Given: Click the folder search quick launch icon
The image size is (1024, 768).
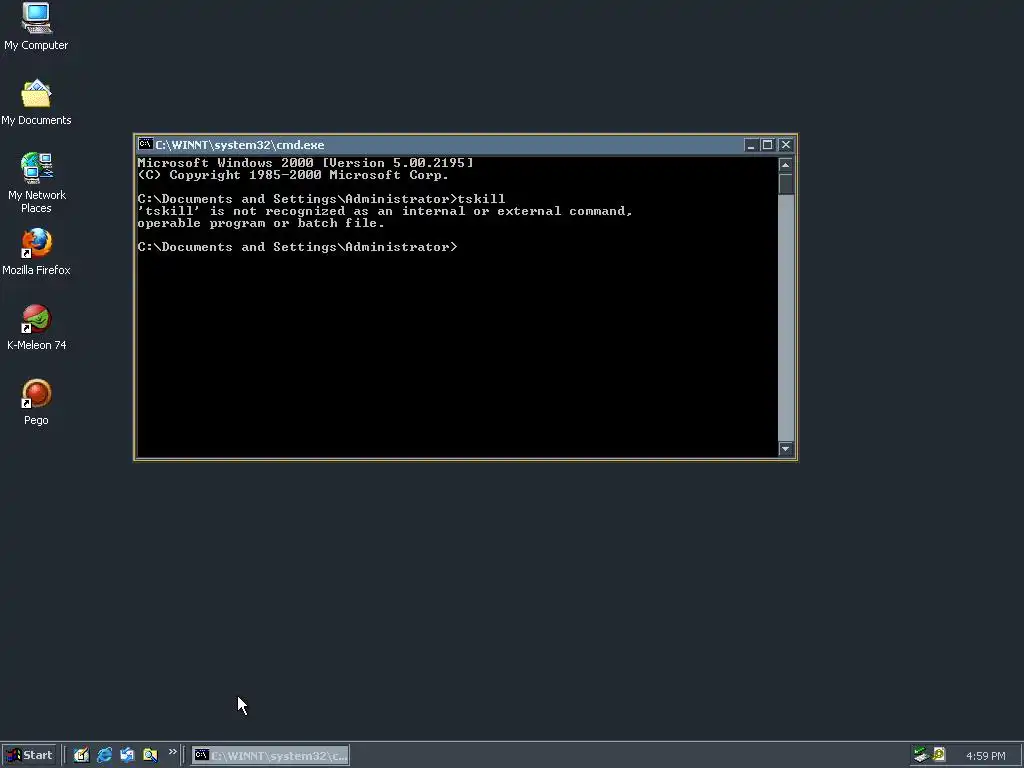Looking at the screenshot, I should click(150, 755).
